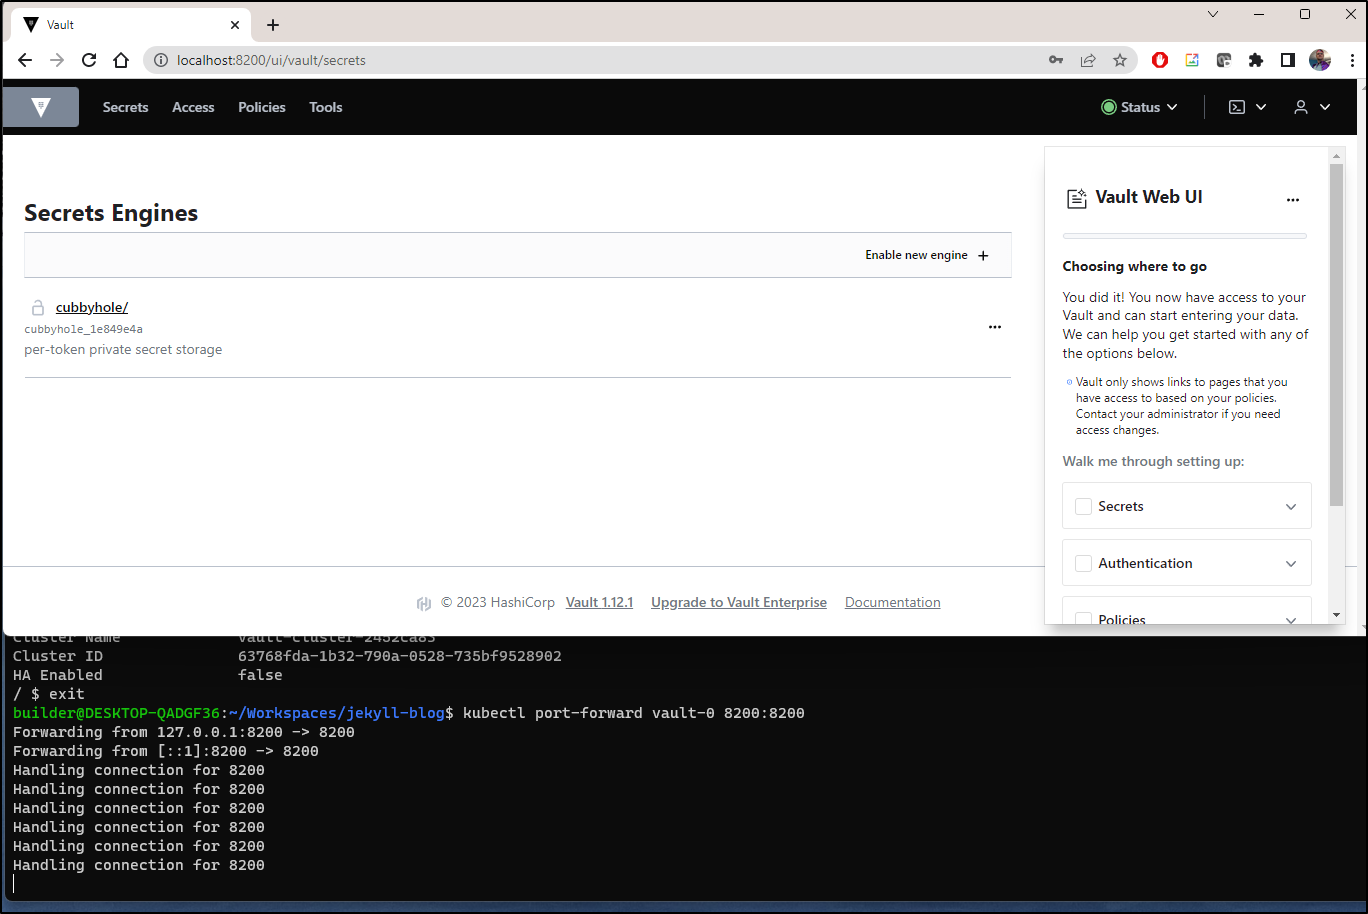Click the guide progress bar

1184,236
